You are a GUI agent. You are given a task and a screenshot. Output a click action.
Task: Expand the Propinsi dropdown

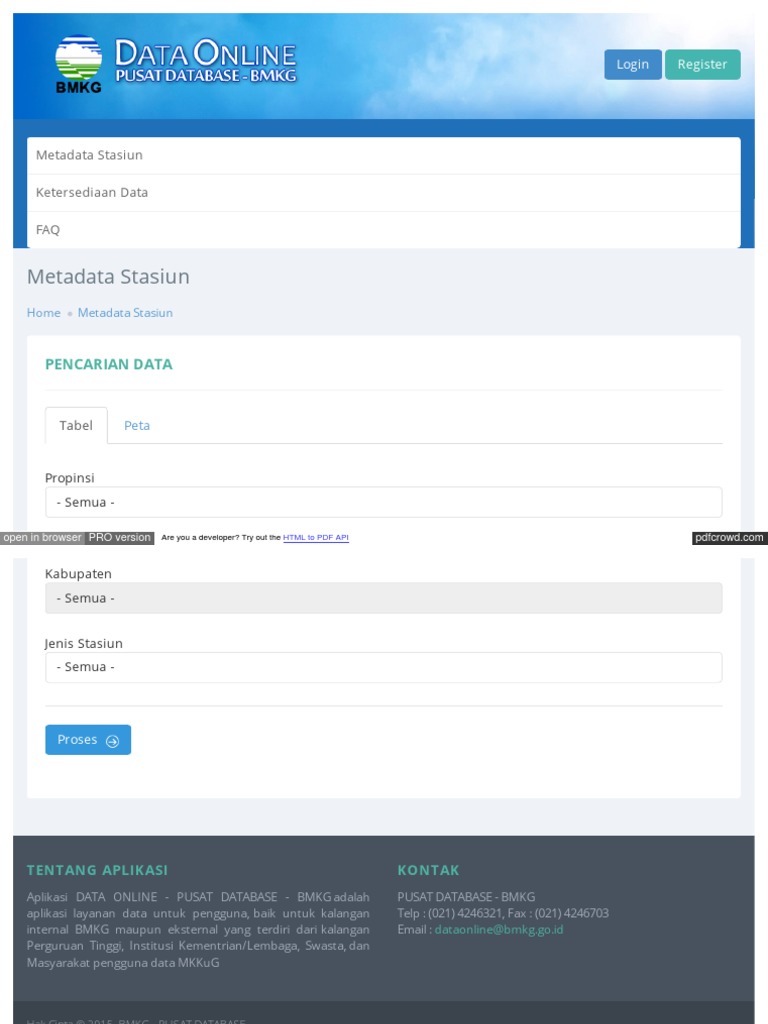pos(383,502)
